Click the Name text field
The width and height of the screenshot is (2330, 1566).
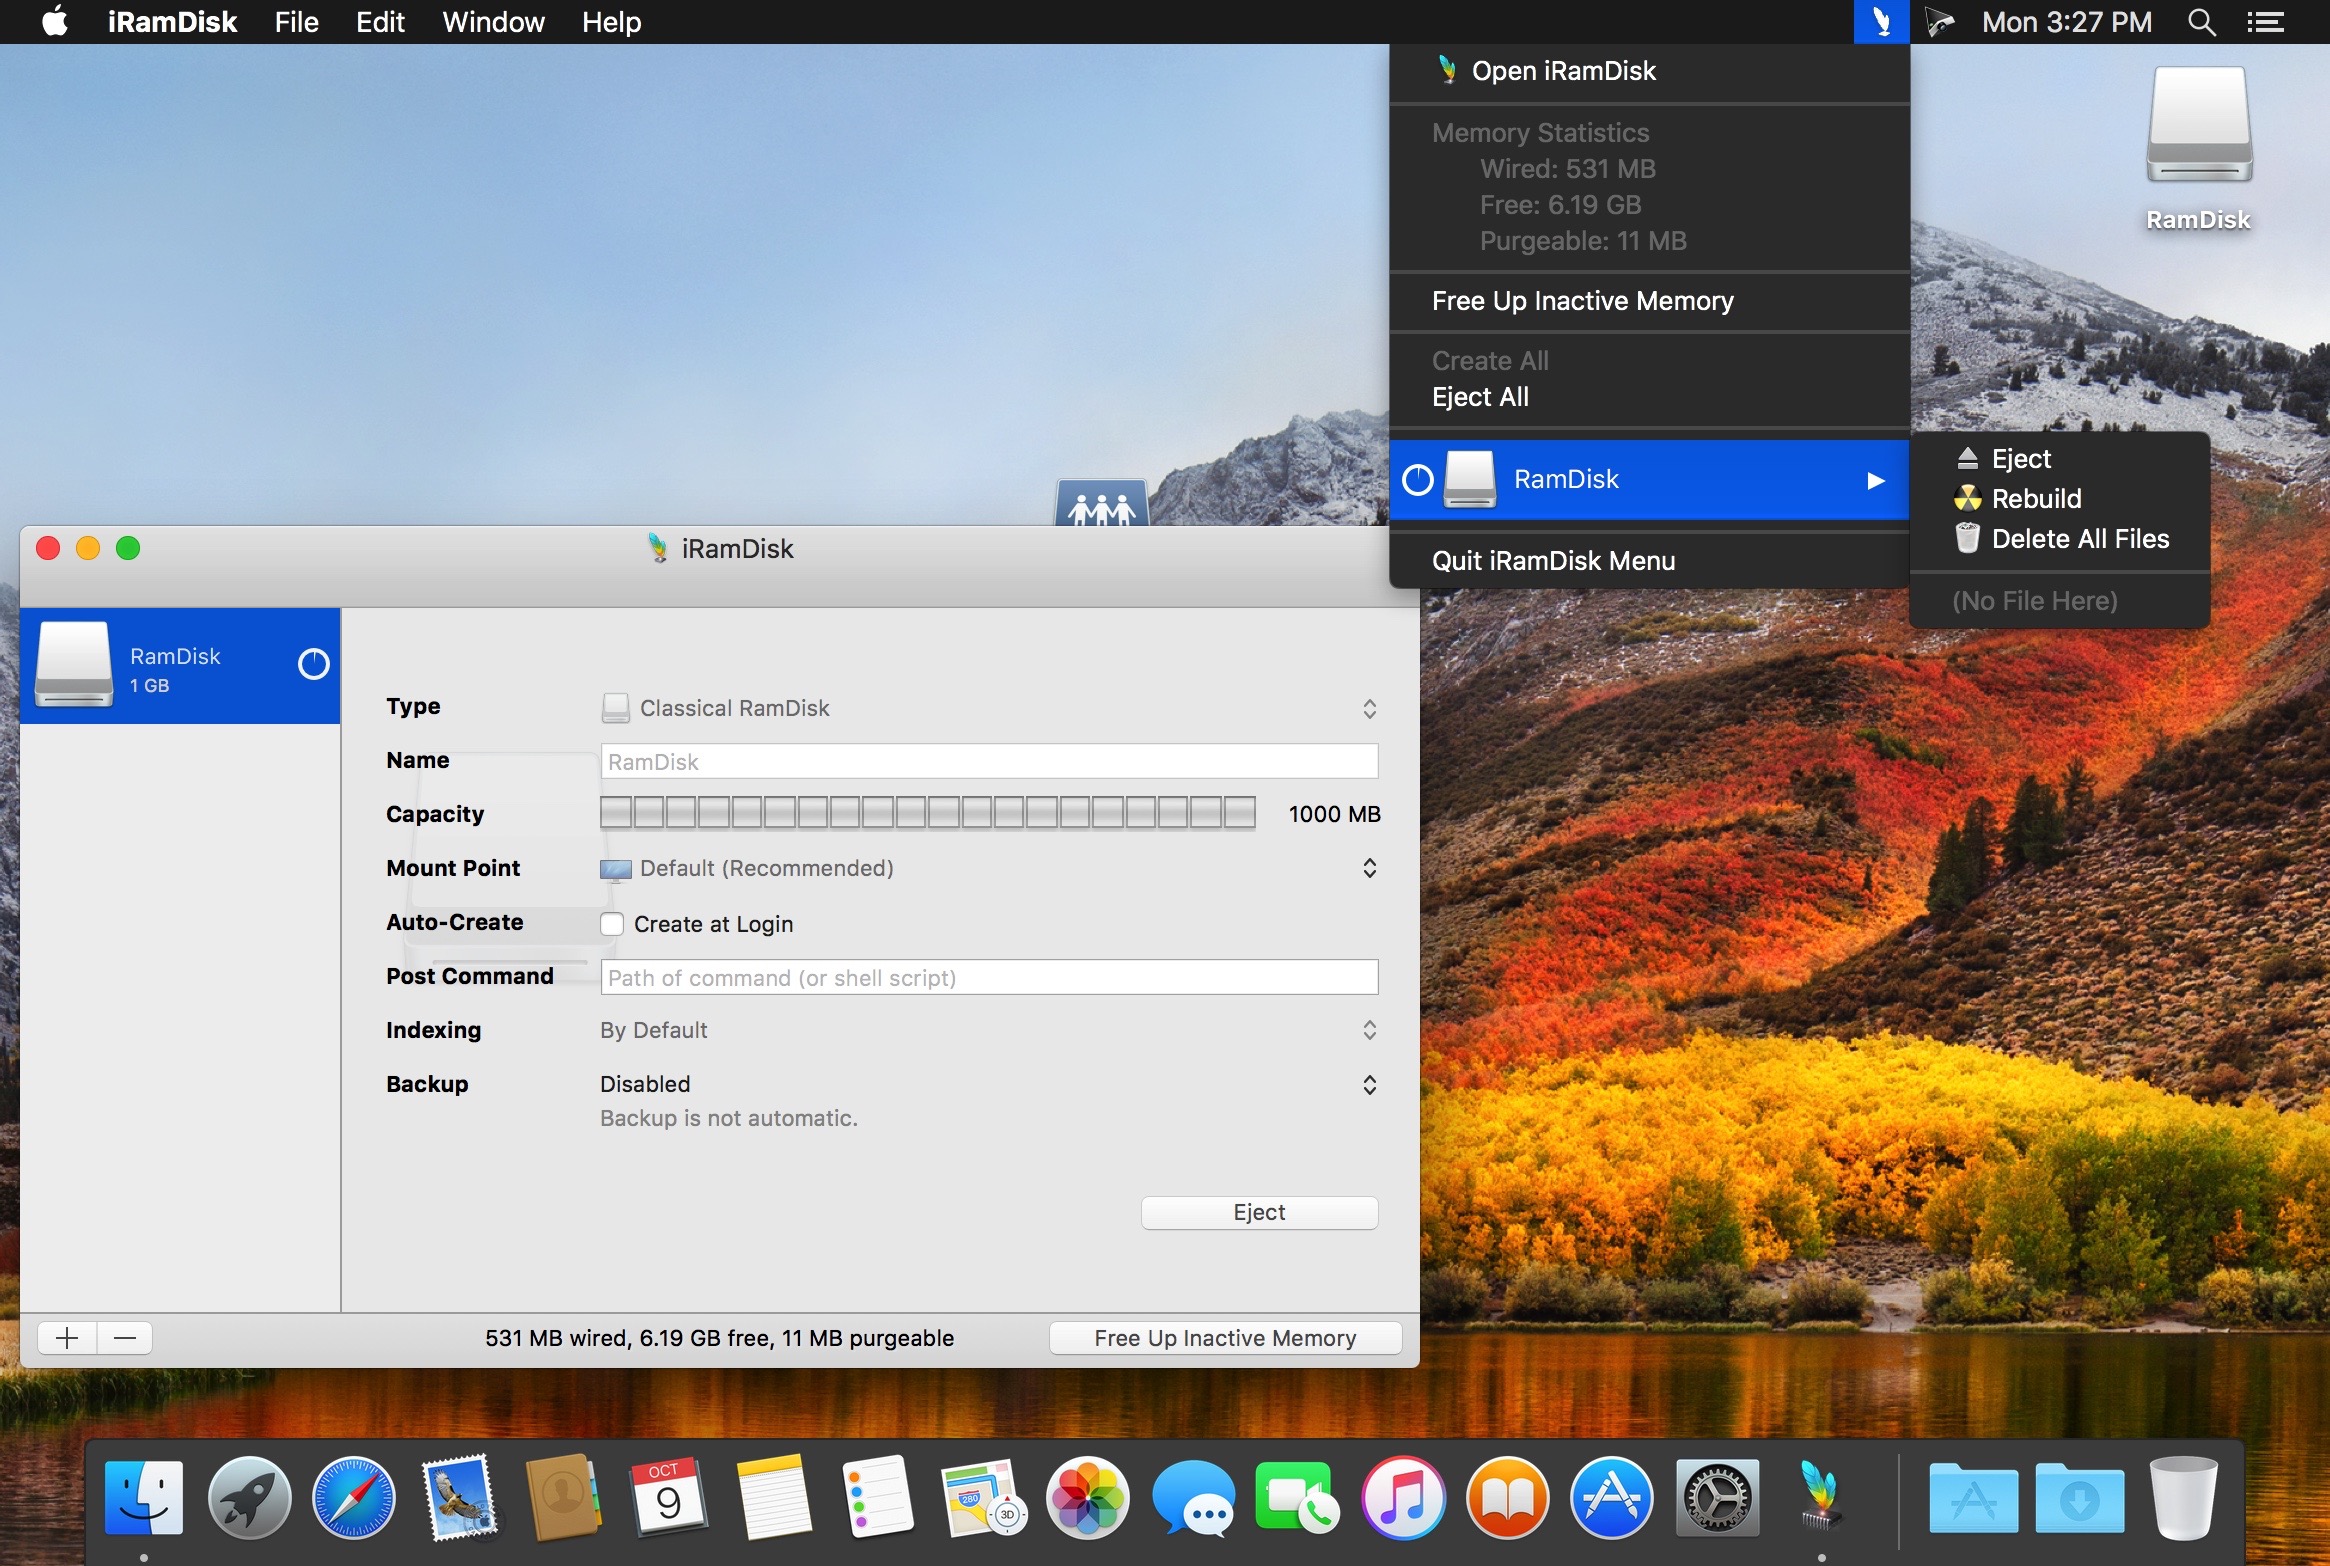point(989,761)
